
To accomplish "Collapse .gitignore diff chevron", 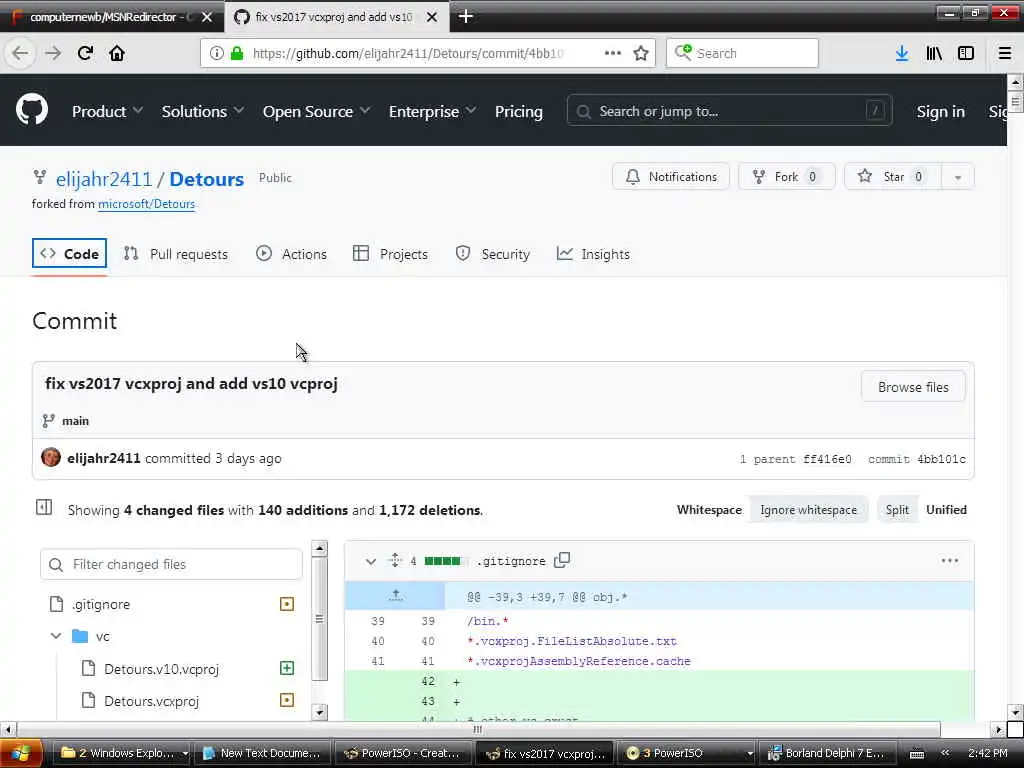I will [x=370, y=561].
